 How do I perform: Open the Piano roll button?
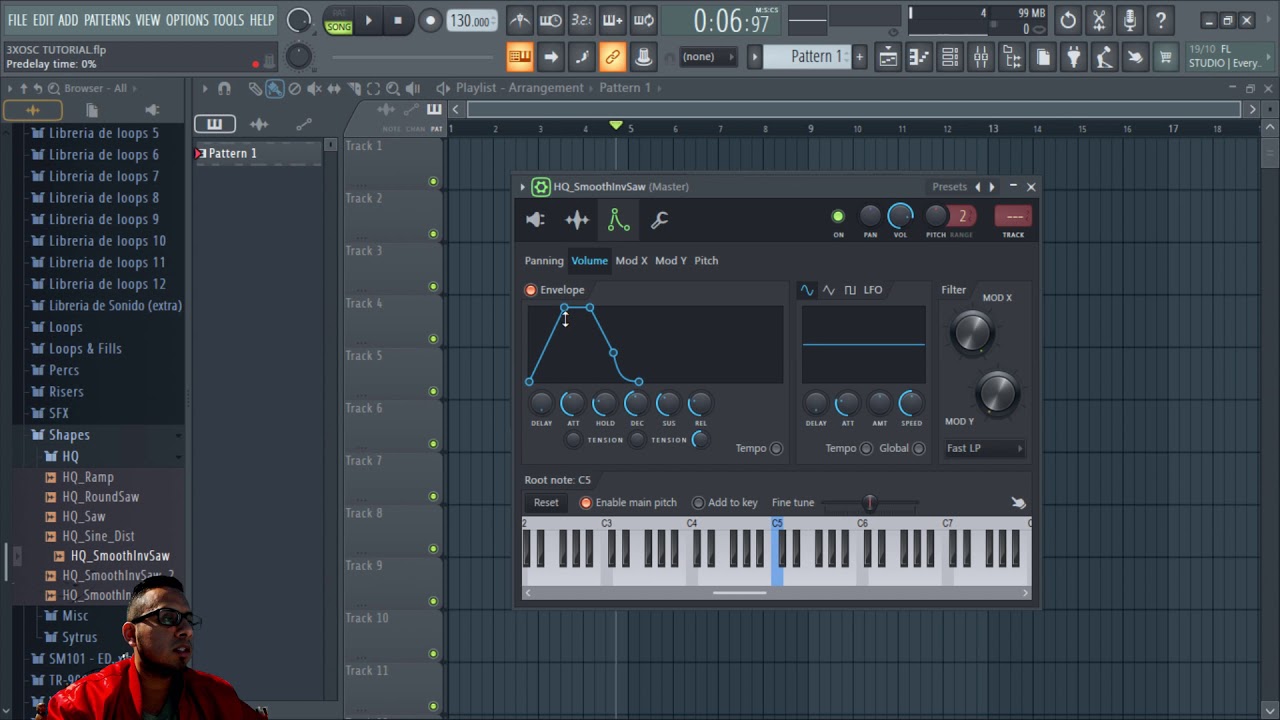[x=919, y=57]
